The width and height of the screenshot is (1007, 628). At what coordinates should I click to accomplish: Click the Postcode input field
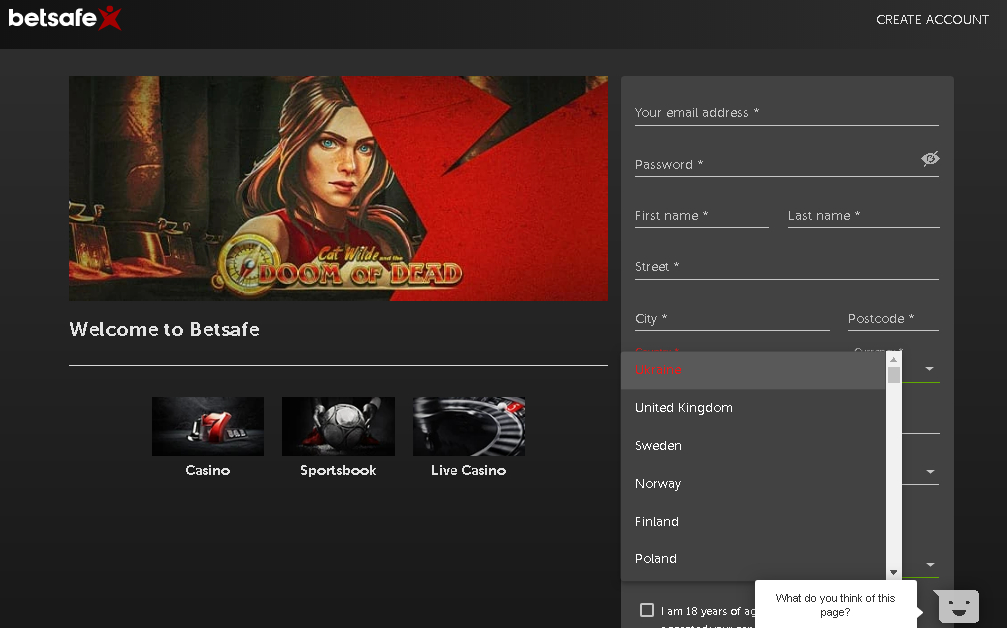point(893,318)
